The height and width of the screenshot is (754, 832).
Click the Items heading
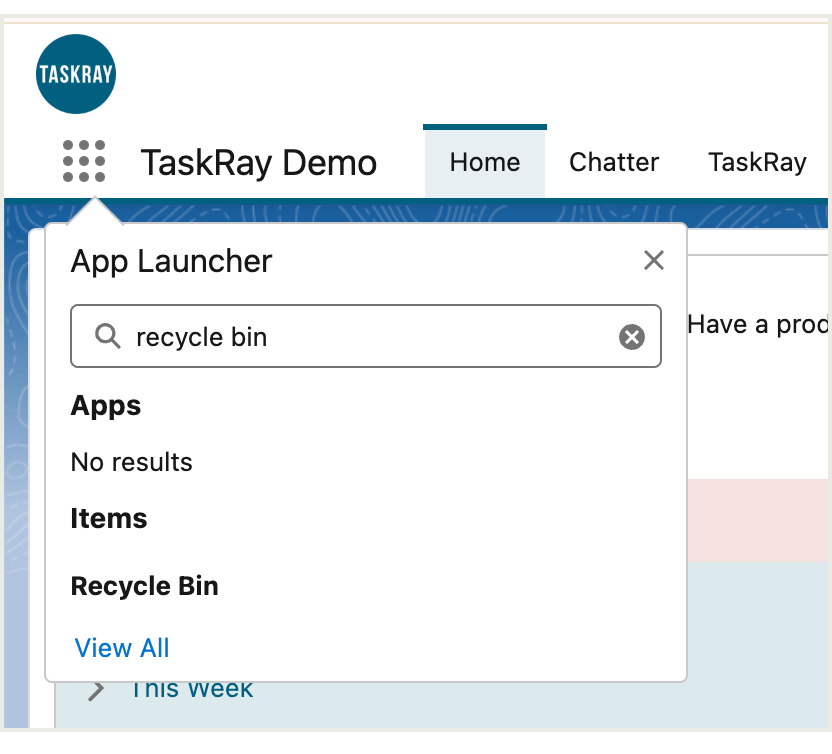109,518
